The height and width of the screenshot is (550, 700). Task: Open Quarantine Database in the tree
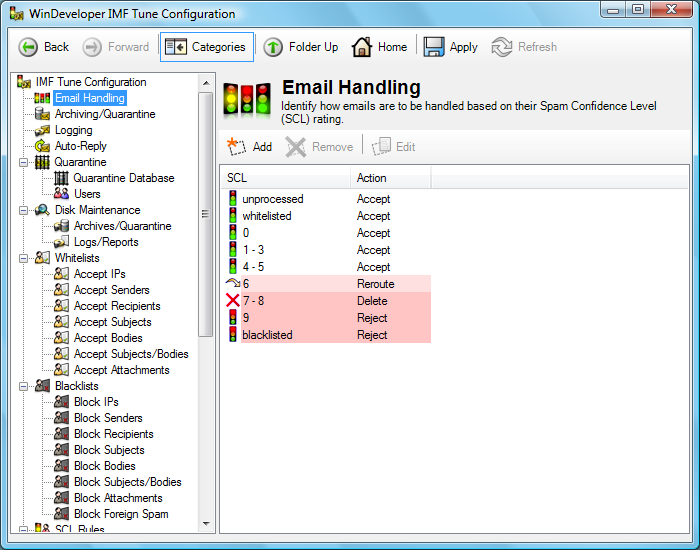coord(124,178)
